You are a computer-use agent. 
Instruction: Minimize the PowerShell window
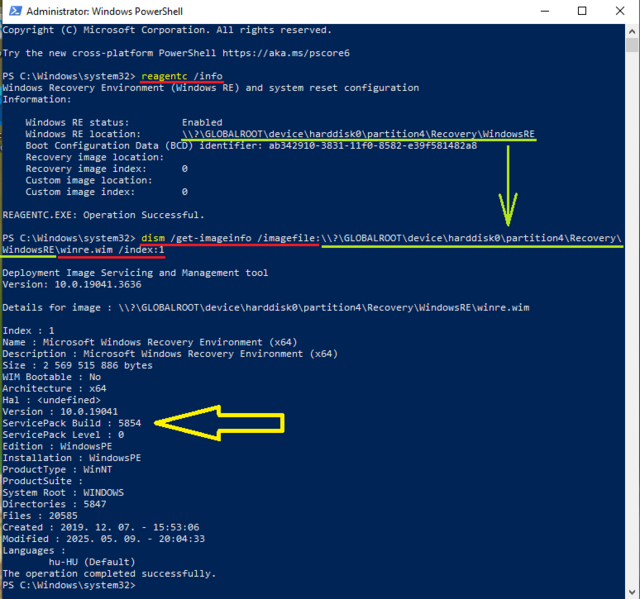(x=544, y=11)
